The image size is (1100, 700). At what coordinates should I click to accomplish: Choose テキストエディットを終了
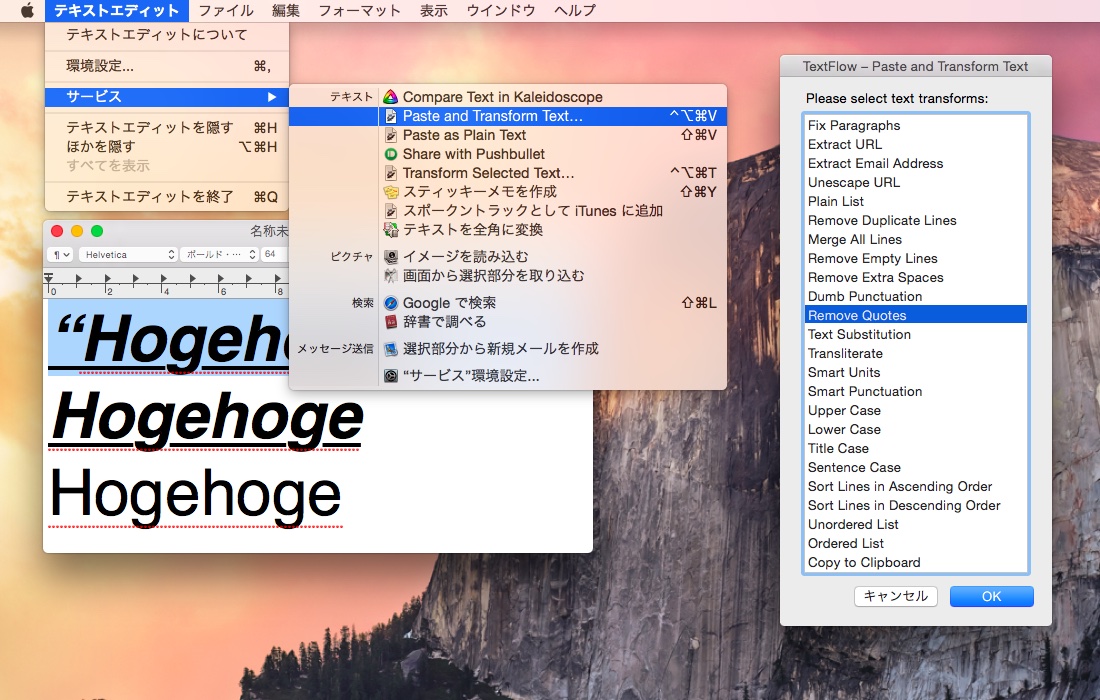pos(167,196)
